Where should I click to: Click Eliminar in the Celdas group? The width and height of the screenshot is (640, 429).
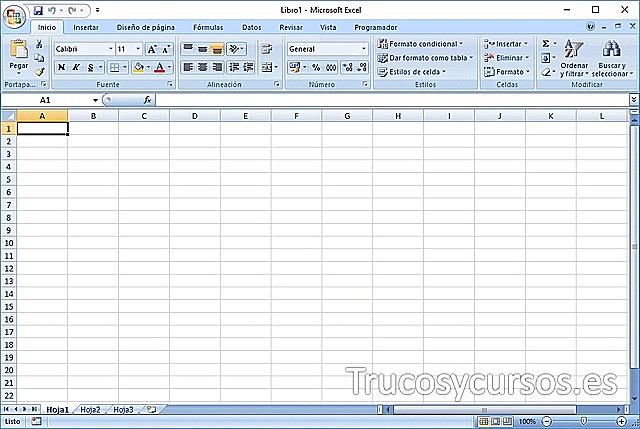coord(507,58)
